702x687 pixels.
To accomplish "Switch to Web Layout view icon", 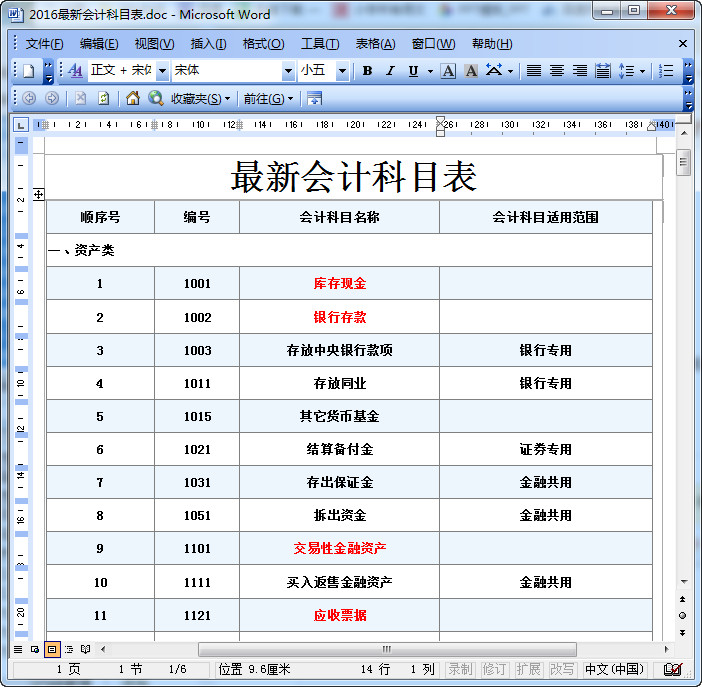I will coord(35,649).
